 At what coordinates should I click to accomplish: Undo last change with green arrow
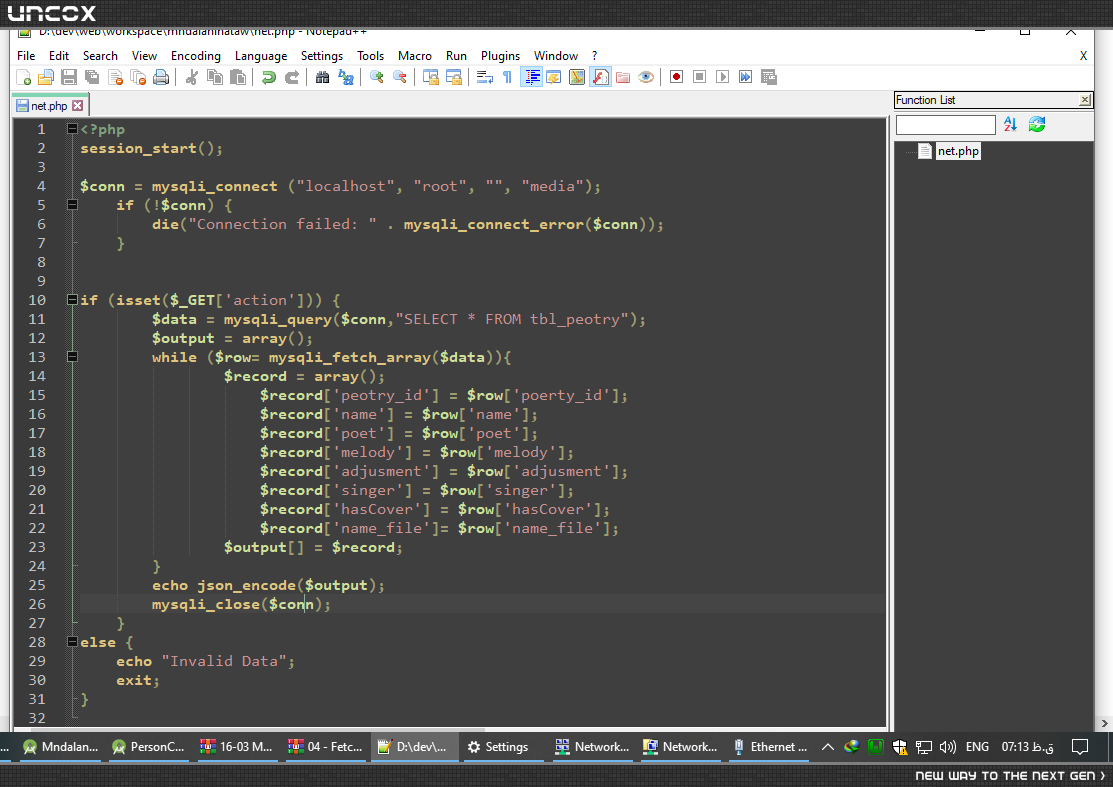point(268,77)
